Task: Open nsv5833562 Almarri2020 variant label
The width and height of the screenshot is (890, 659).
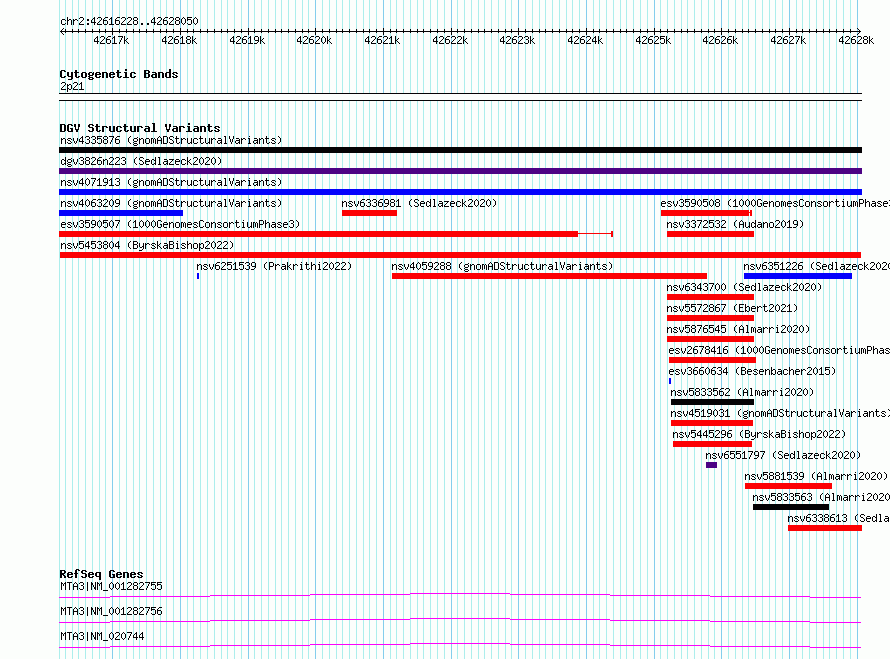Action: click(742, 392)
